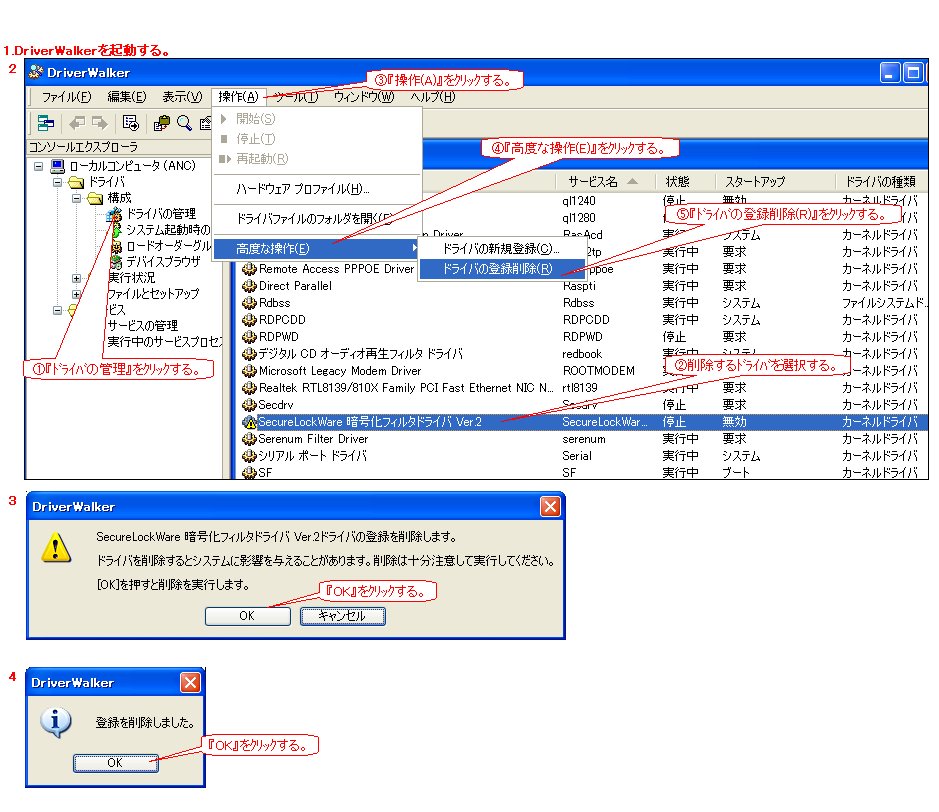Select the デジタル CD オーディオ再生フィルタ ドライバ row
The height and width of the screenshot is (812, 939).
[580, 354]
